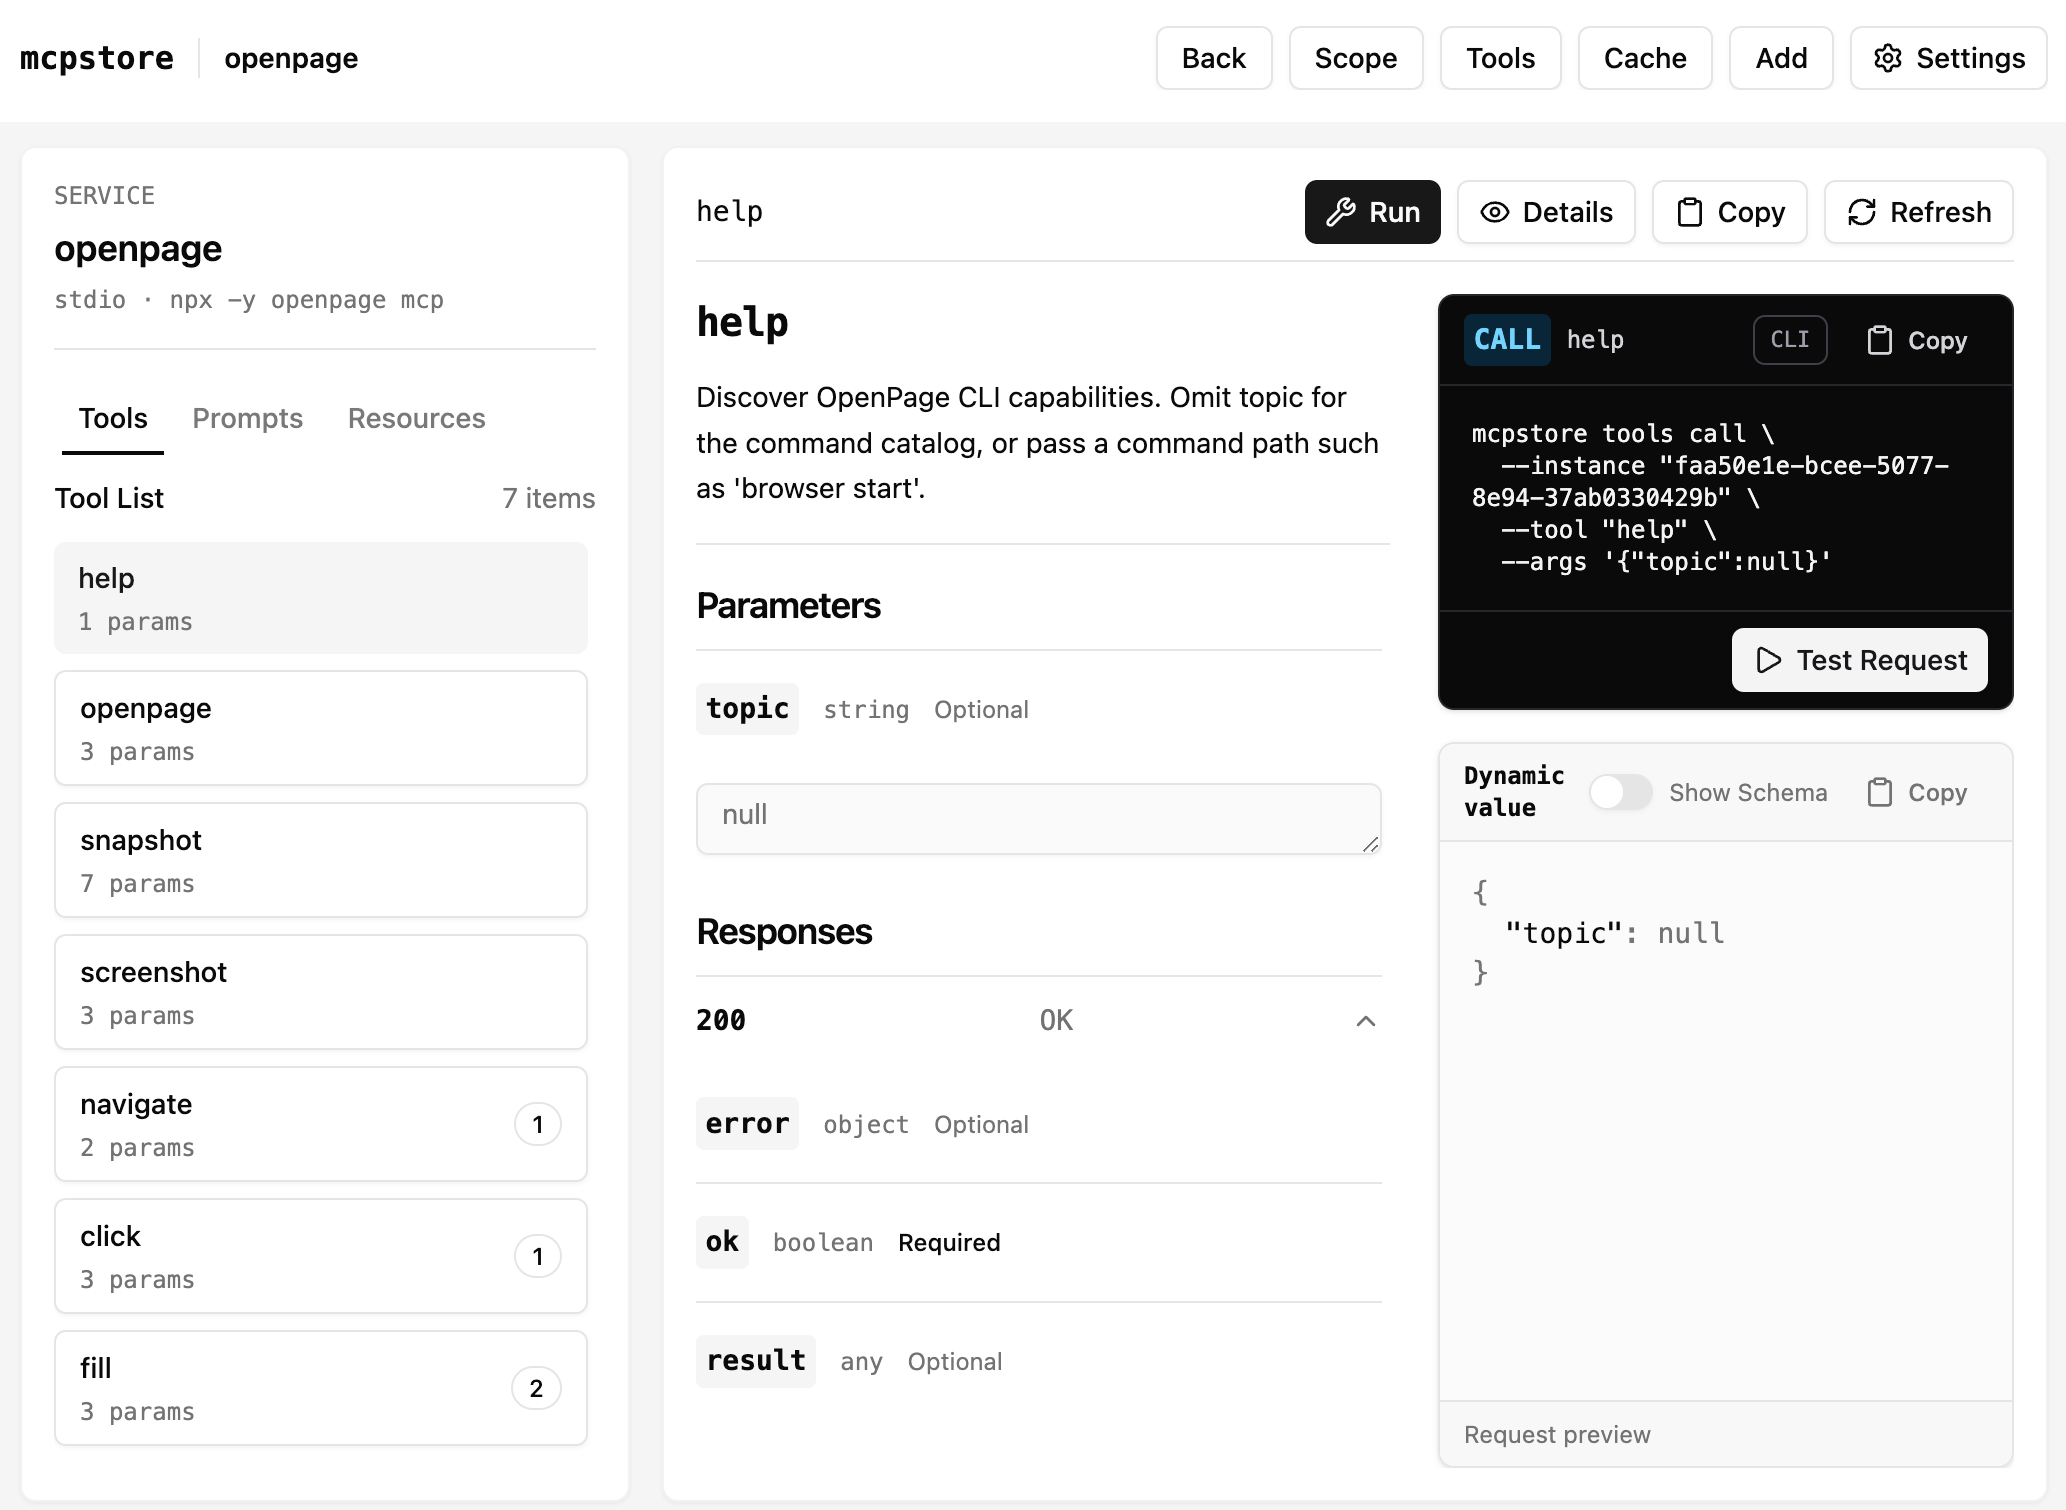The height and width of the screenshot is (1510, 2066).
Task: Click clipboard icon in Dynamic value panel
Action: click(1879, 792)
